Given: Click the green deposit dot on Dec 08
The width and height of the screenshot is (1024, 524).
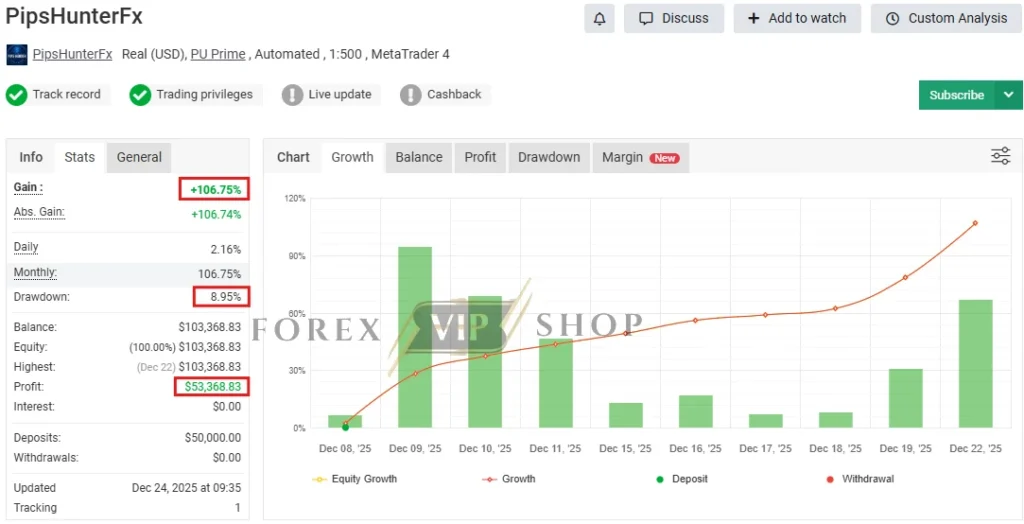Looking at the screenshot, I should coord(345,427).
